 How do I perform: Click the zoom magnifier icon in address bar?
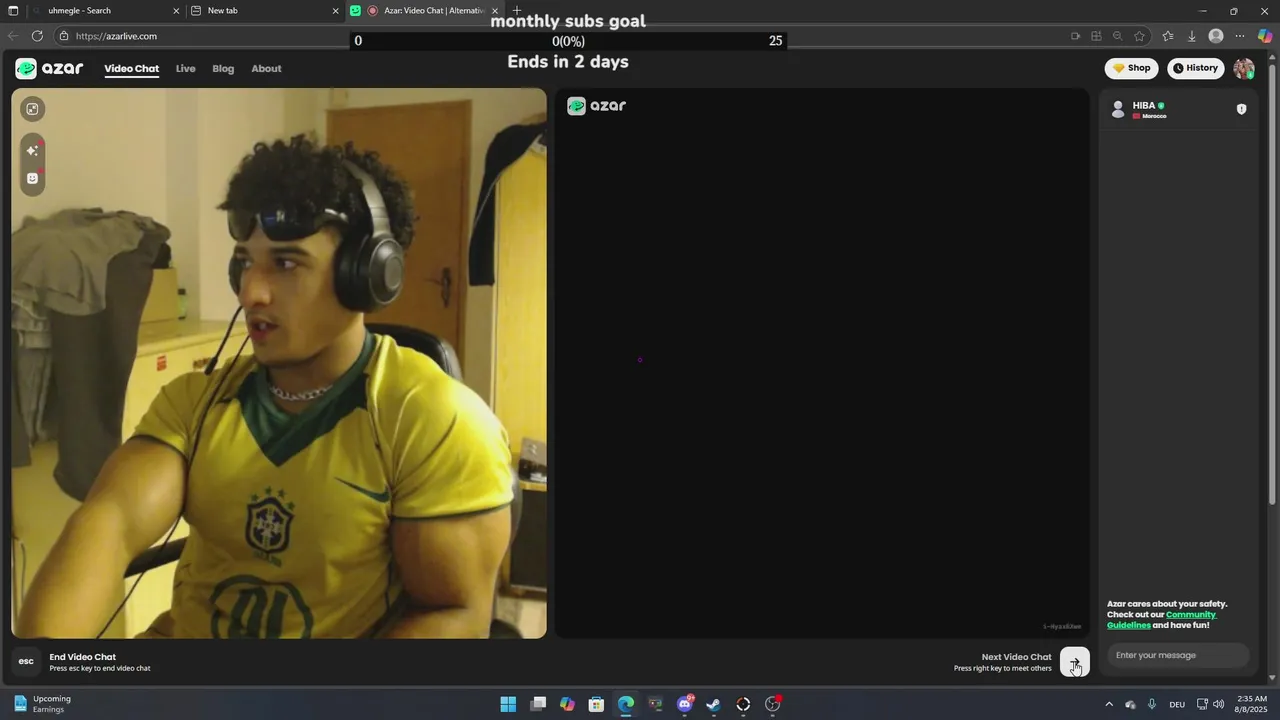(x=1117, y=36)
